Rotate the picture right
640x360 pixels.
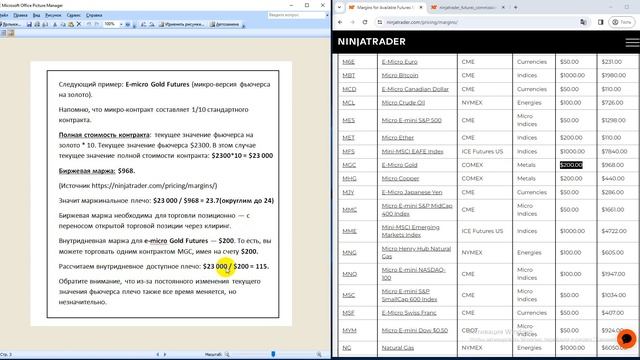click(151, 24)
